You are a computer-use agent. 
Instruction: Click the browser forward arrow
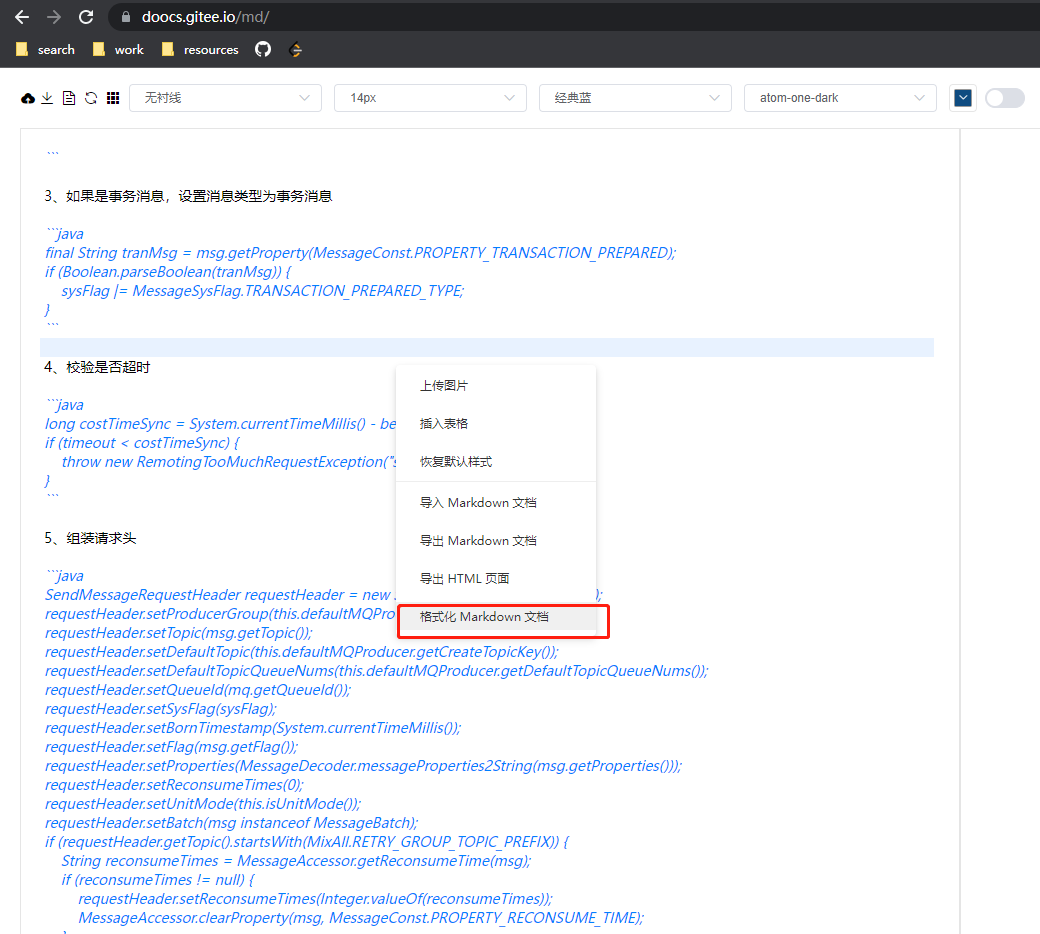click(54, 17)
